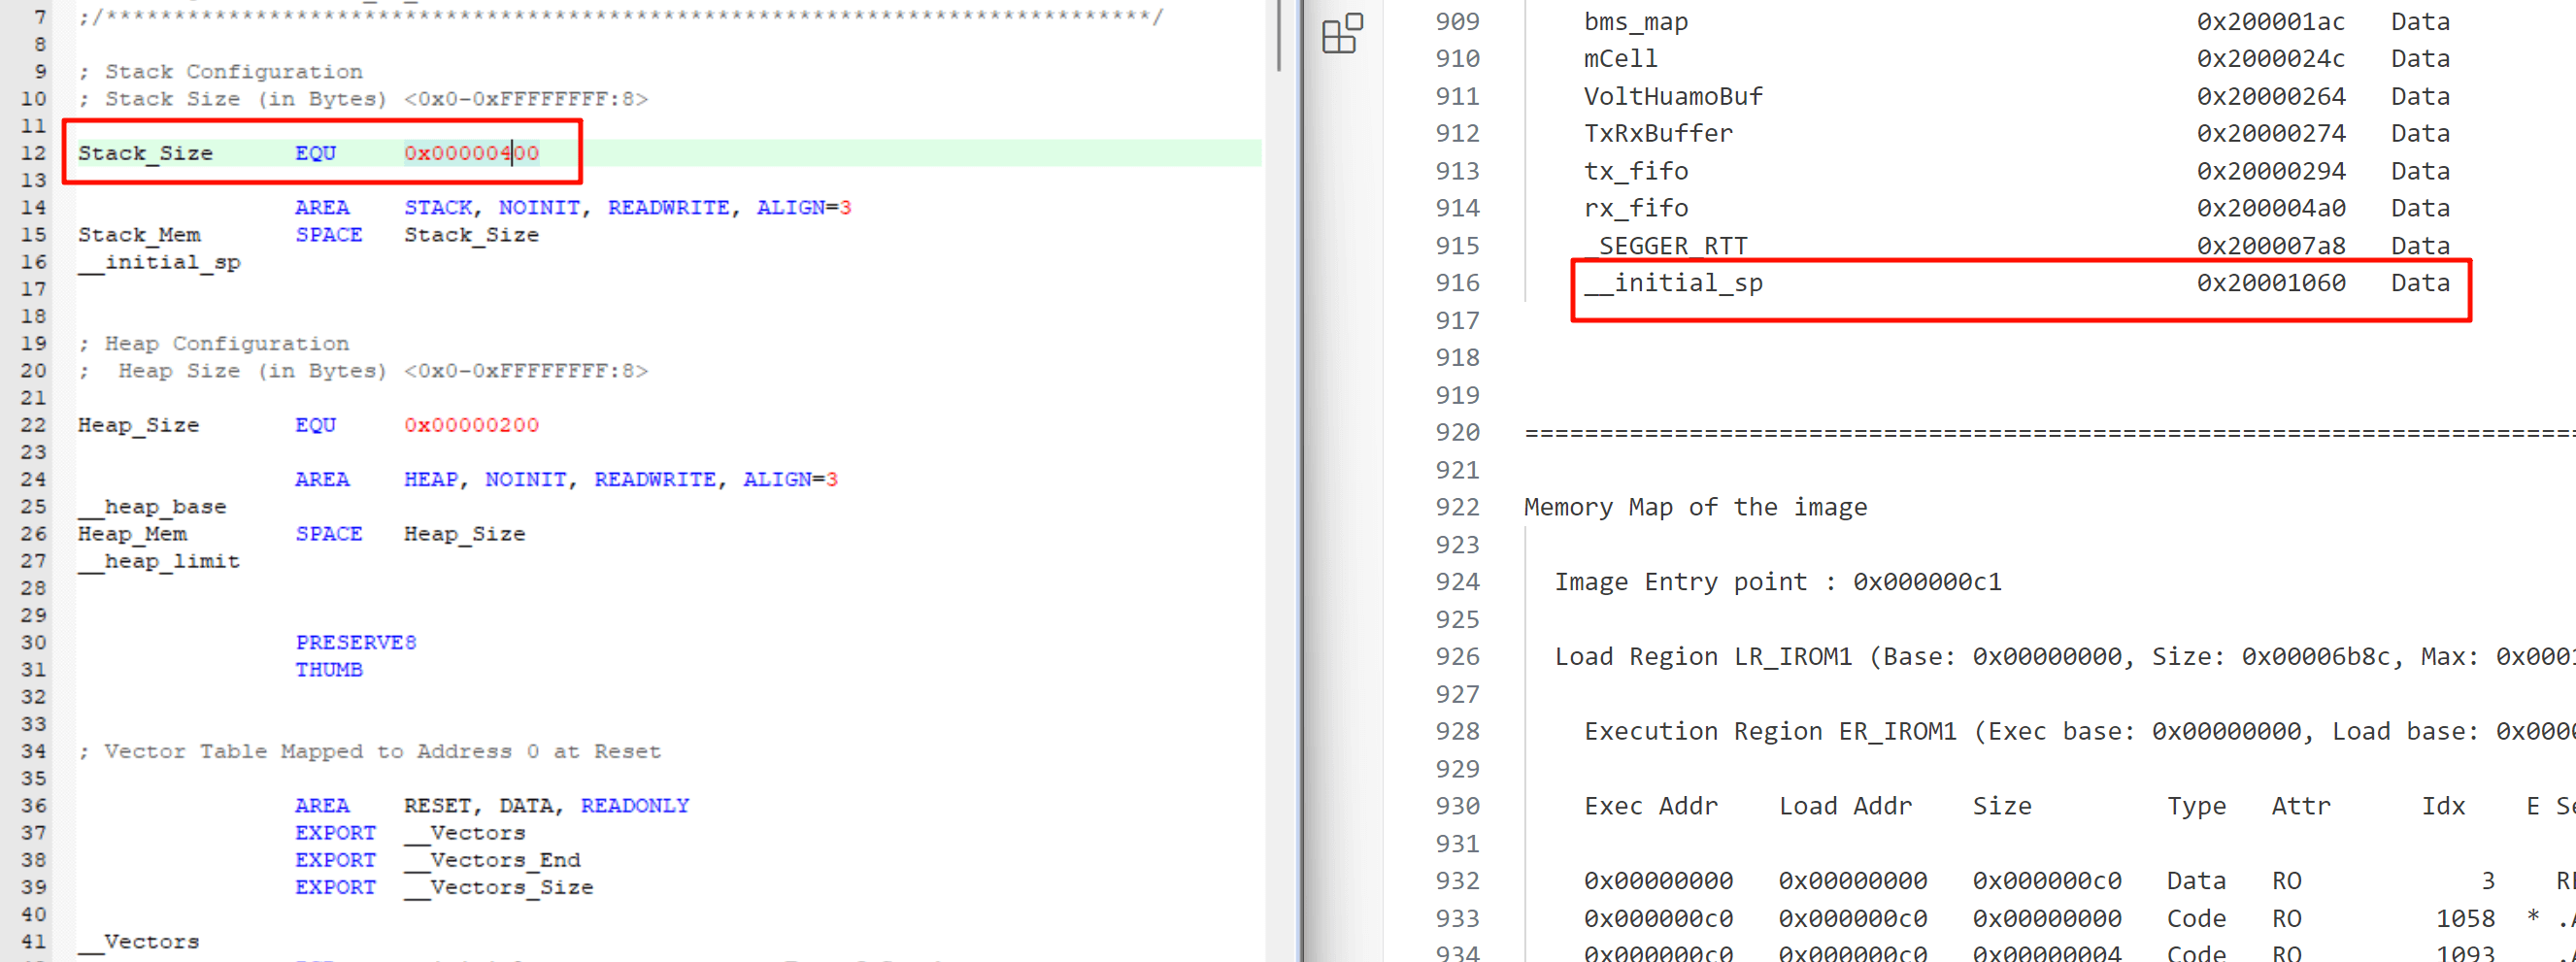
Task: Place cursor on PRESERVE8 directive
Action: click(x=355, y=642)
